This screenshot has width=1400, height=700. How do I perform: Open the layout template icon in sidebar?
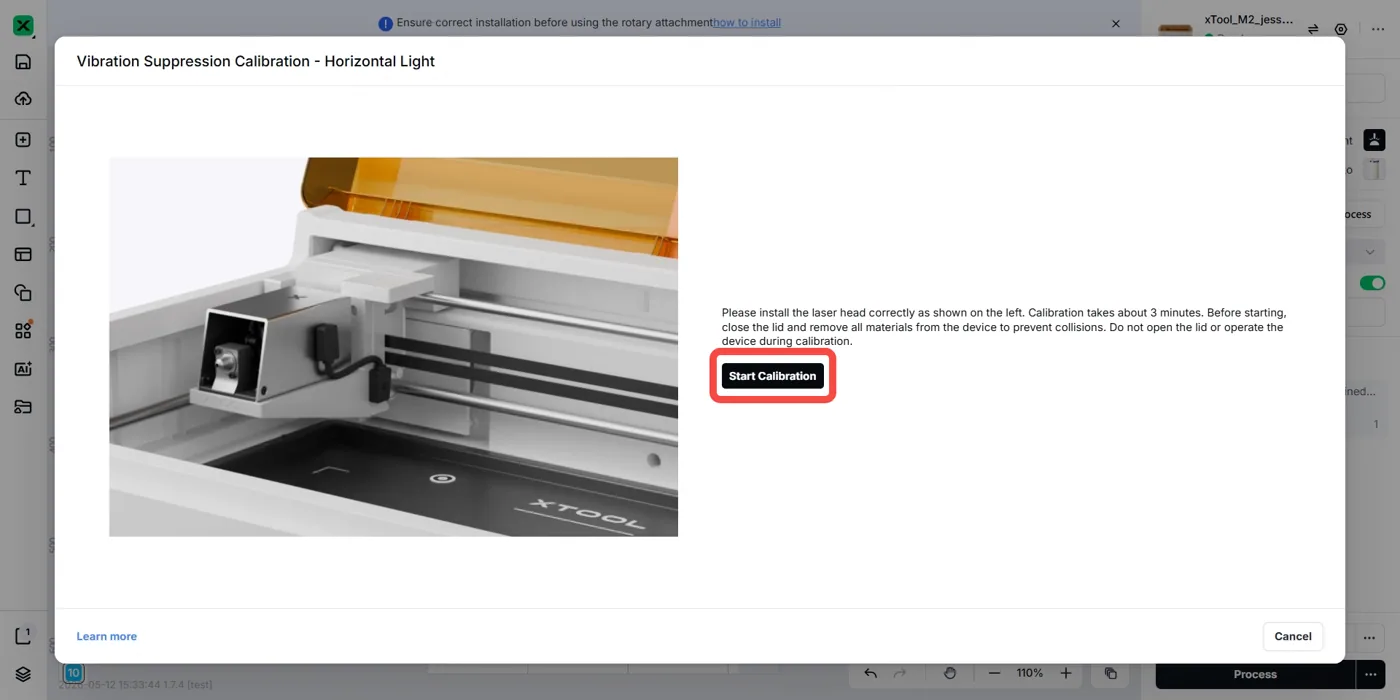pos(23,254)
